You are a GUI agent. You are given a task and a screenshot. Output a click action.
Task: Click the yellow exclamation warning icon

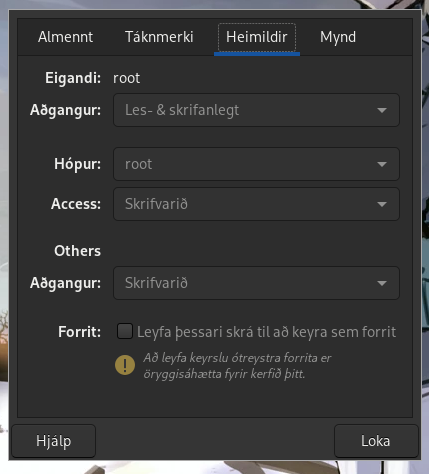125,365
